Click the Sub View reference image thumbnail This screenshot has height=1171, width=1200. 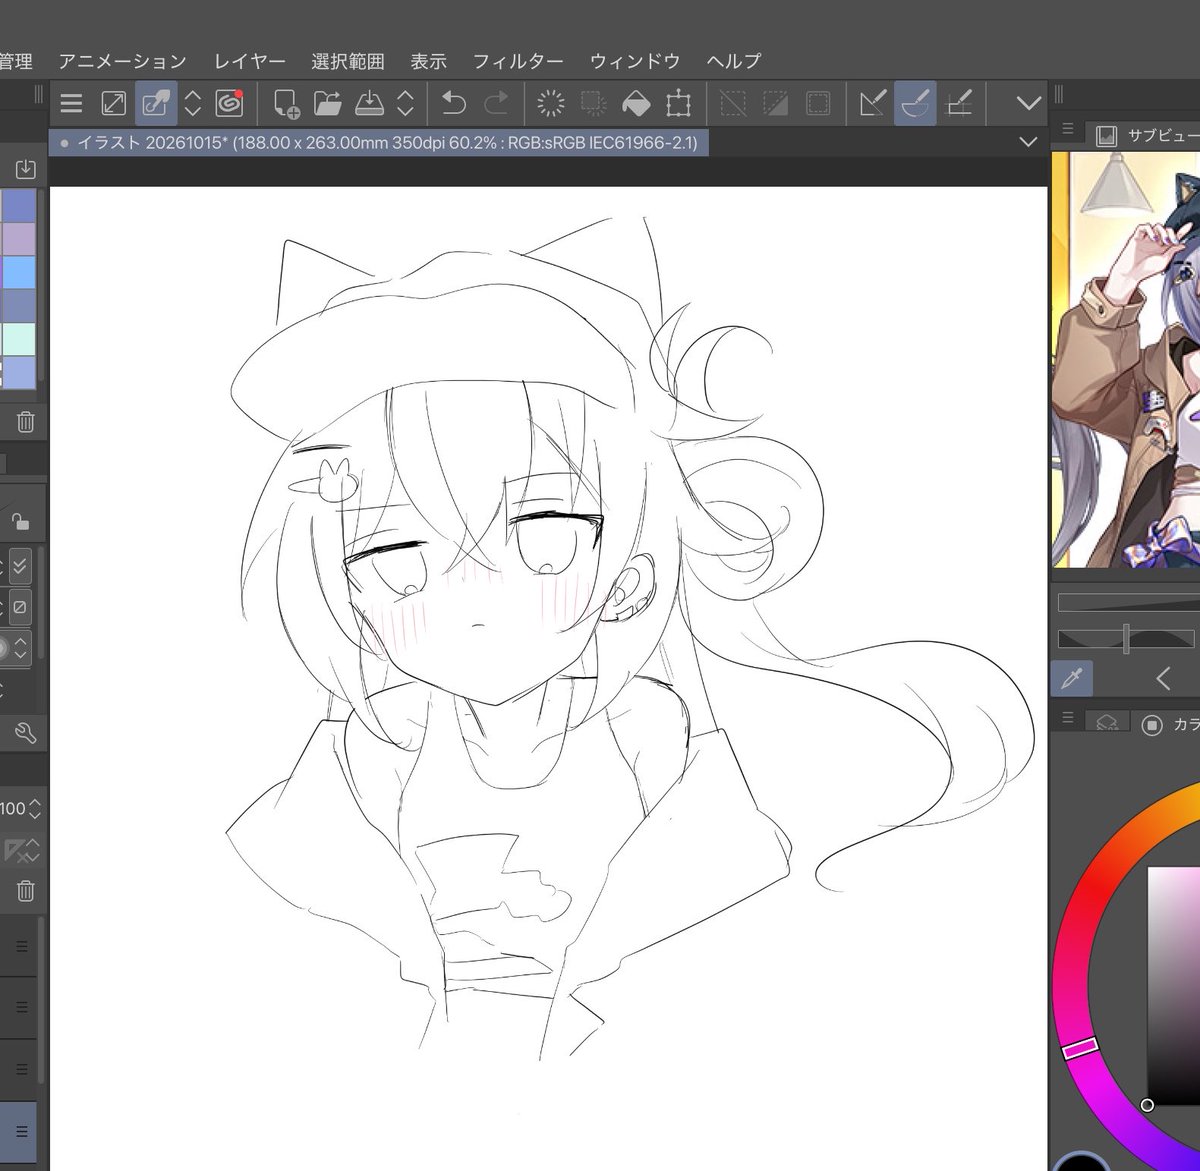(x=1126, y=360)
